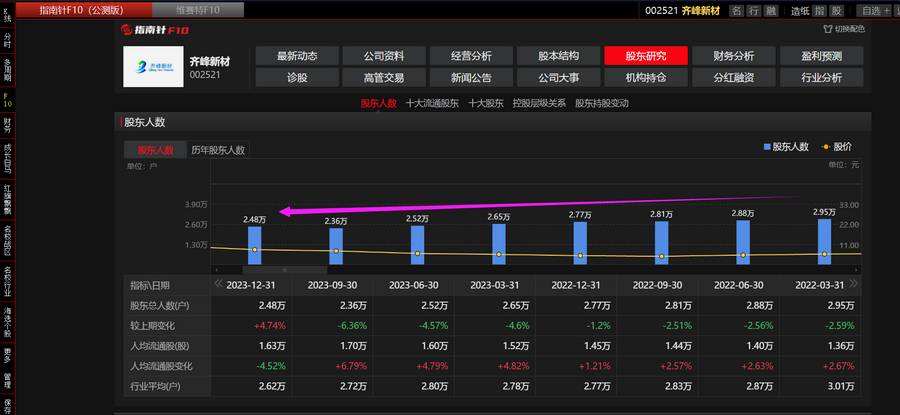Open 经营分析 section

coord(471,56)
